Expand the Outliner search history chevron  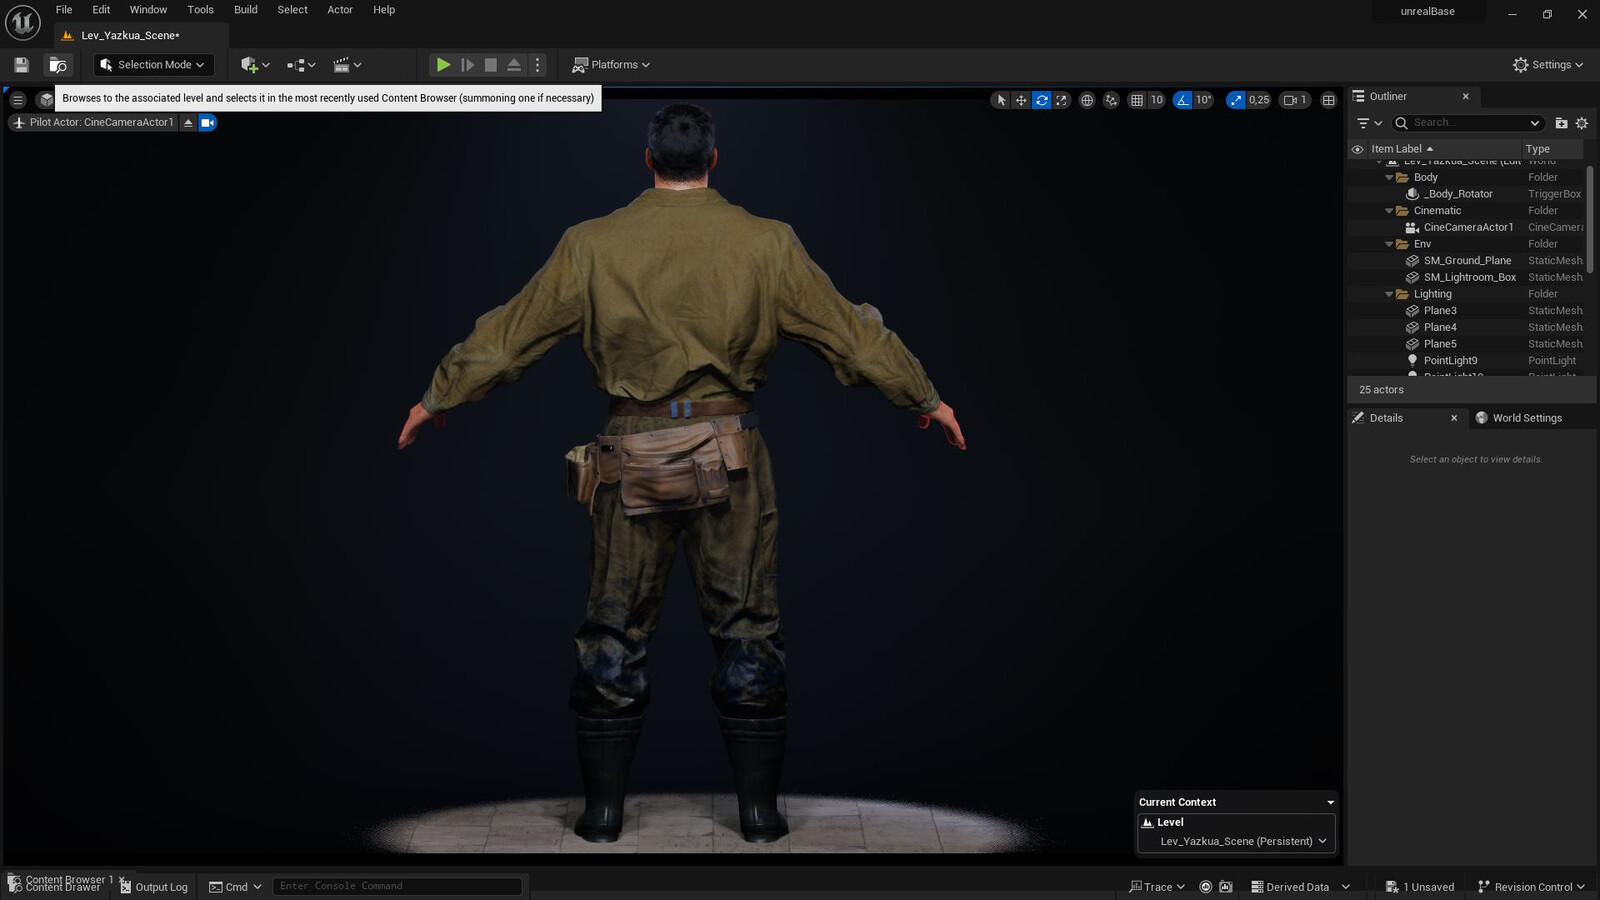click(1535, 123)
